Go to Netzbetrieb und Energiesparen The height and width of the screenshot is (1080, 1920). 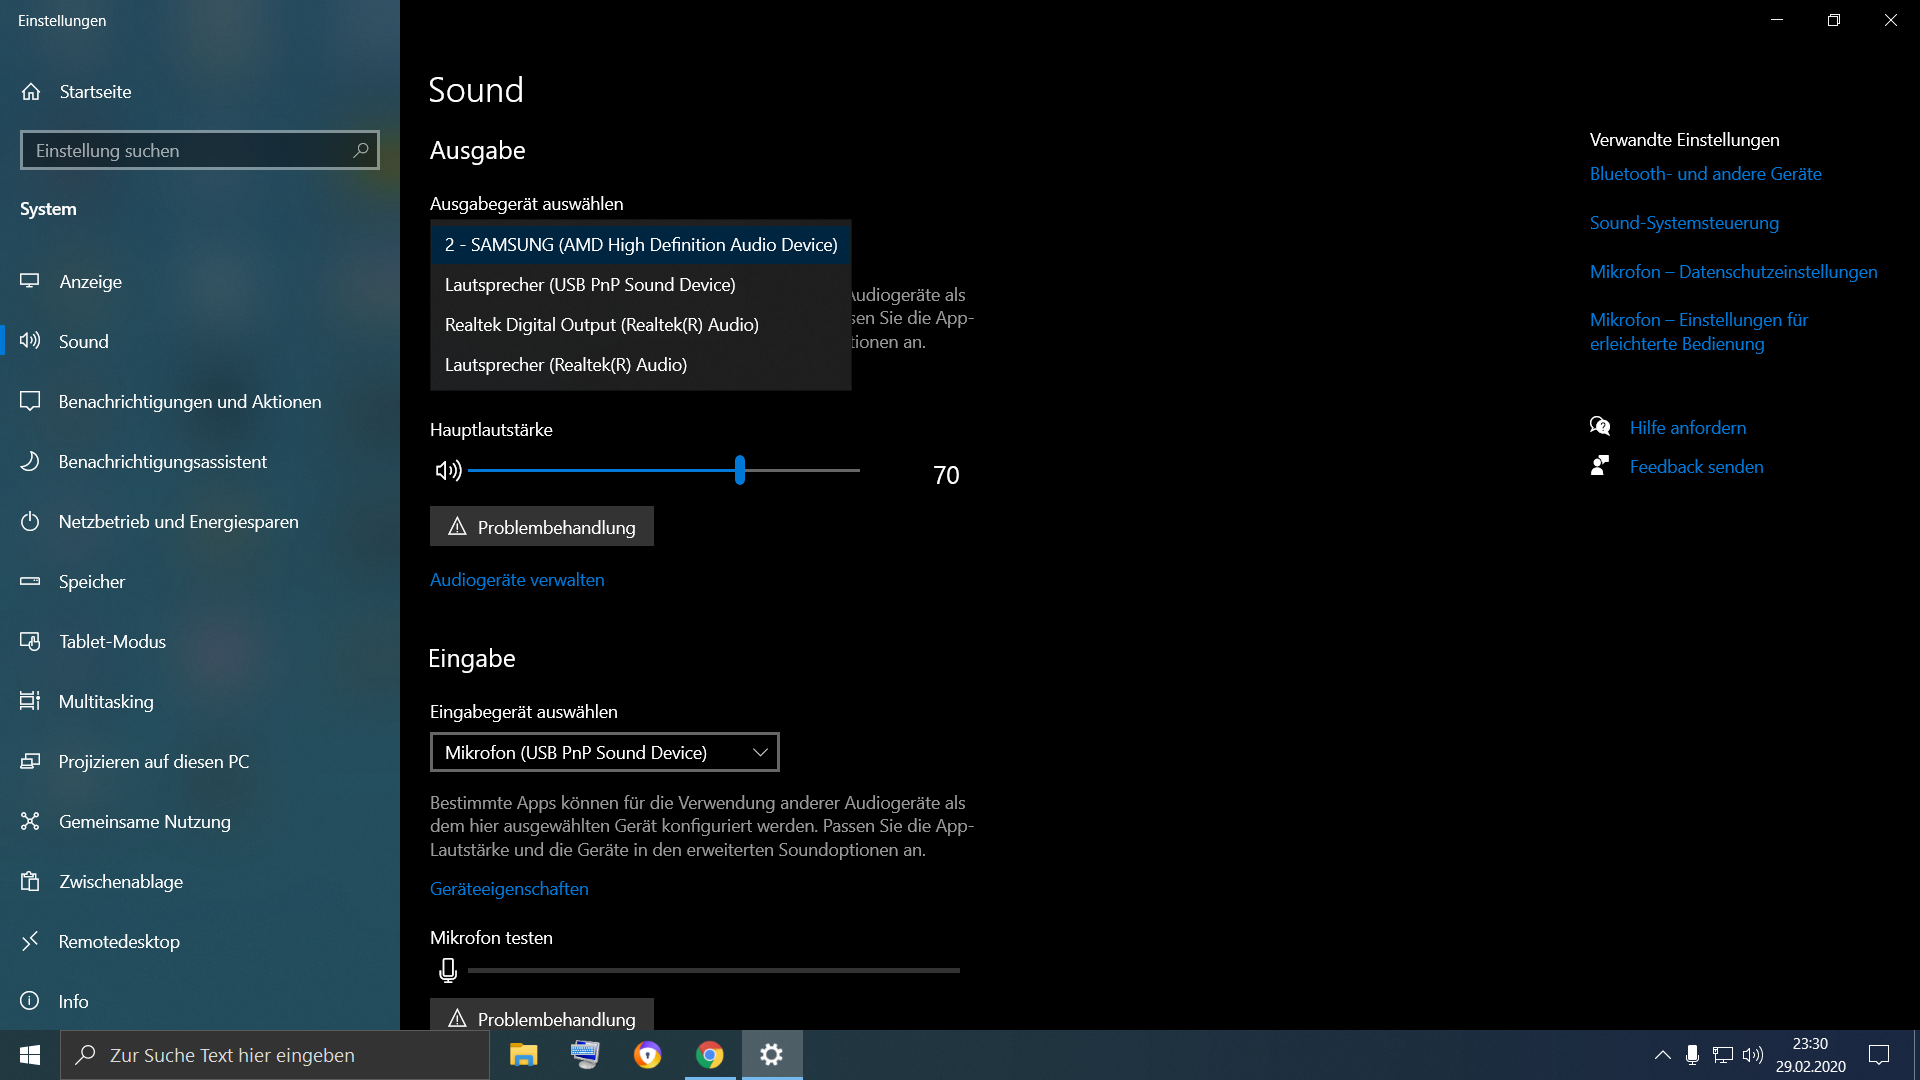click(178, 522)
